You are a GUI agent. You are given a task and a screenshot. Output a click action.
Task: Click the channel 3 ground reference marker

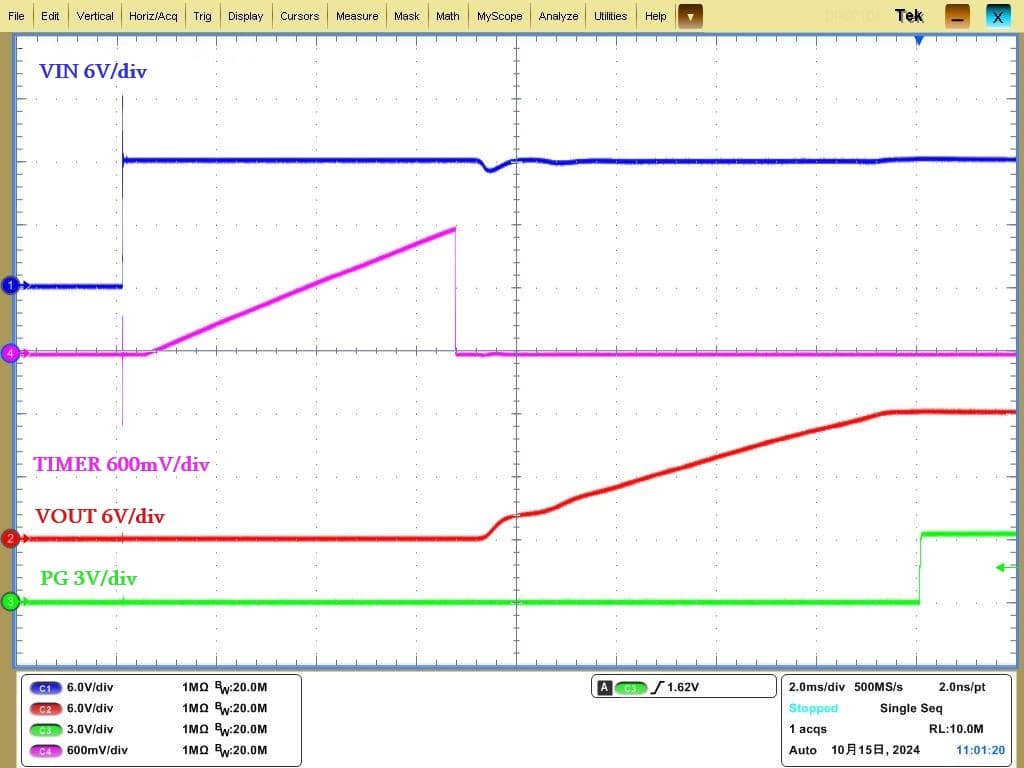pyautogui.click(x=11, y=601)
